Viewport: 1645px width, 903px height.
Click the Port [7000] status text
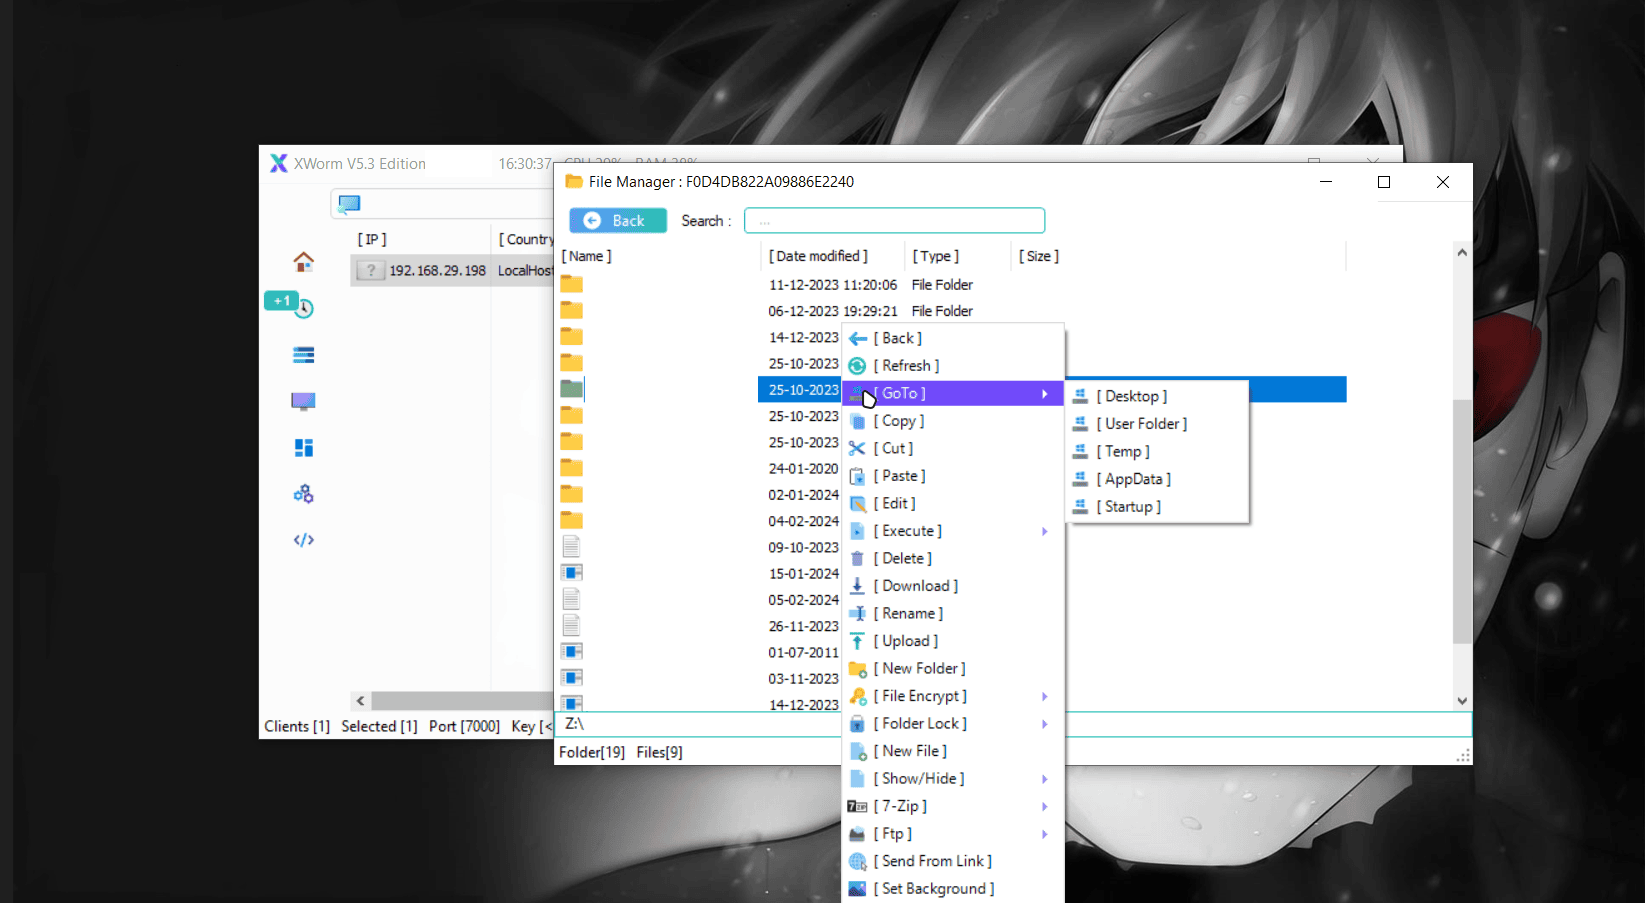pos(464,726)
